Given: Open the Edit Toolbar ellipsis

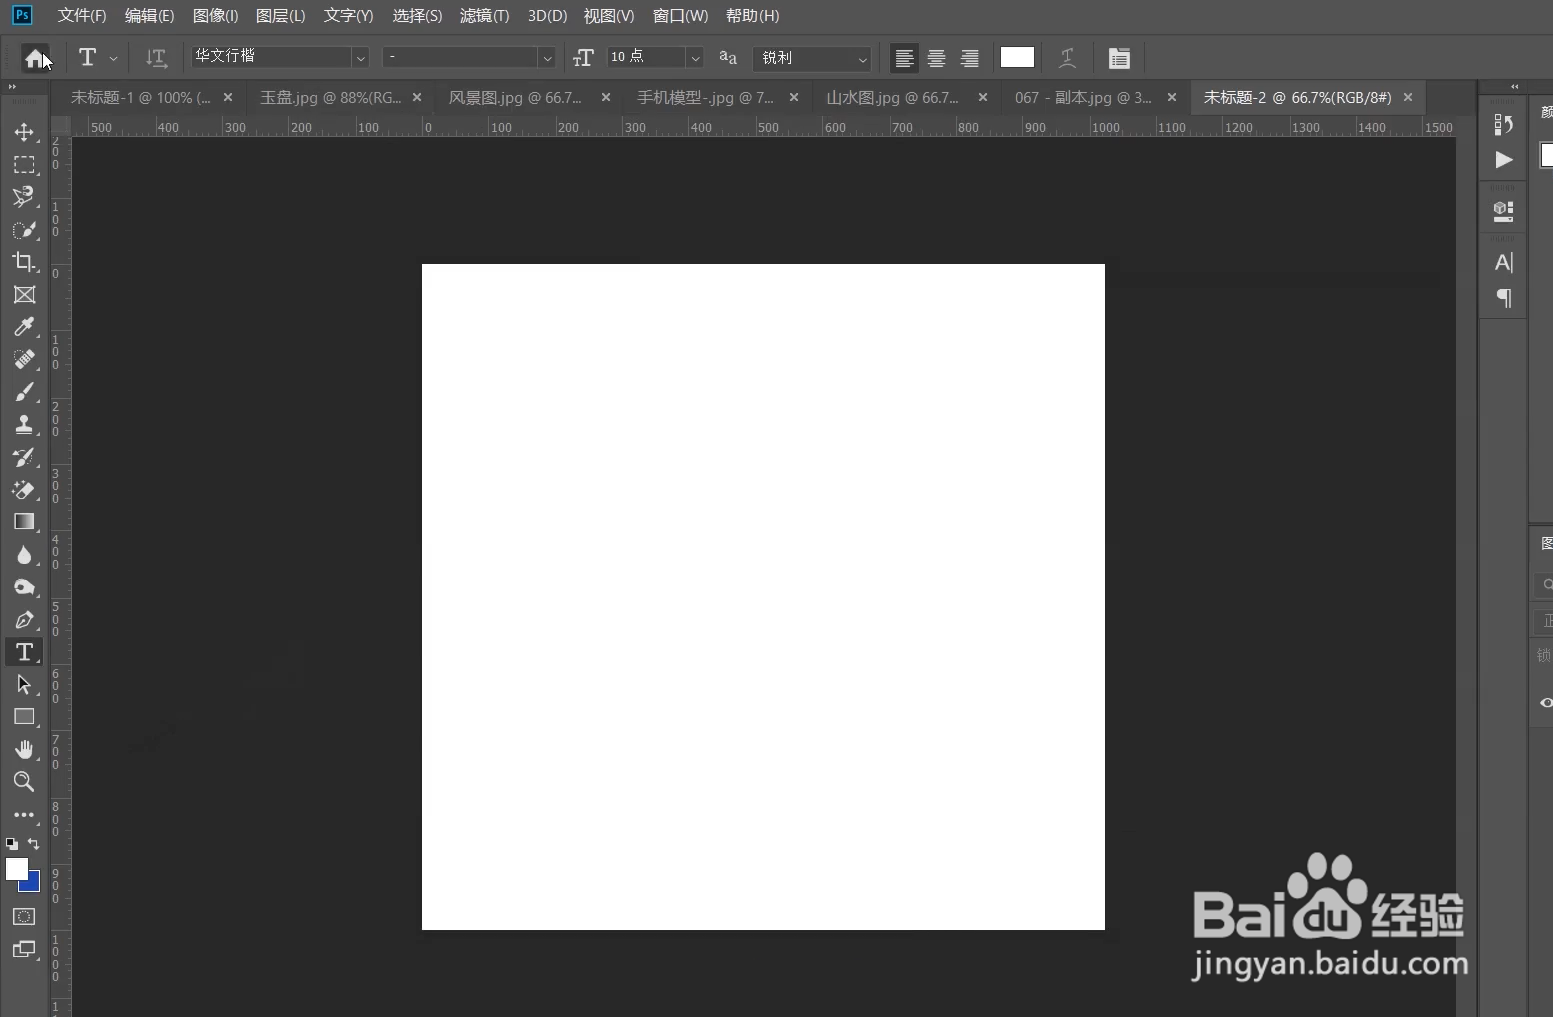Looking at the screenshot, I should (x=24, y=815).
